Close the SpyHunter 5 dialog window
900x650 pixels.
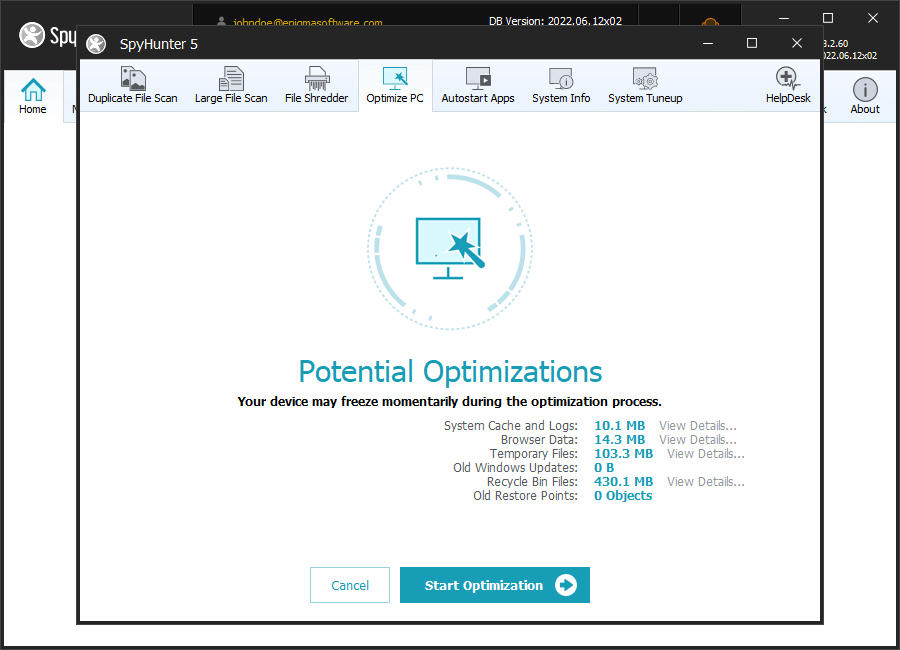click(x=797, y=43)
